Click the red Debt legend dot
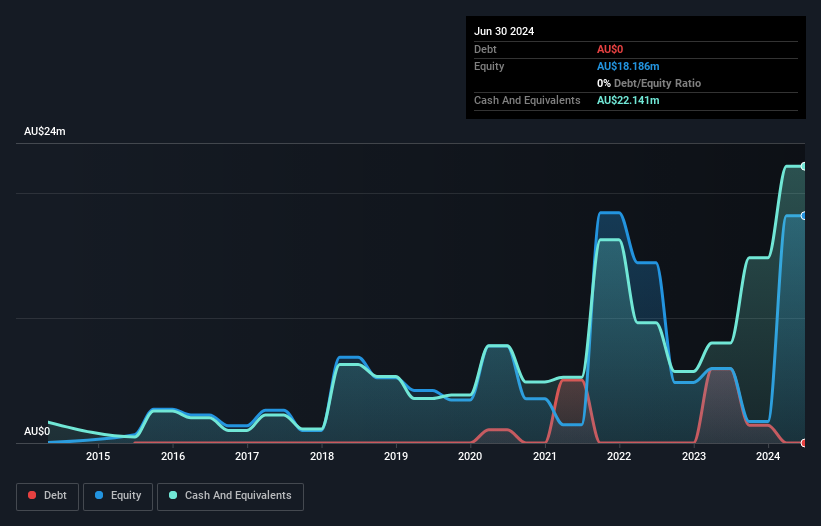The width and height of the screenshot is (821, 526). coord(32,495)
